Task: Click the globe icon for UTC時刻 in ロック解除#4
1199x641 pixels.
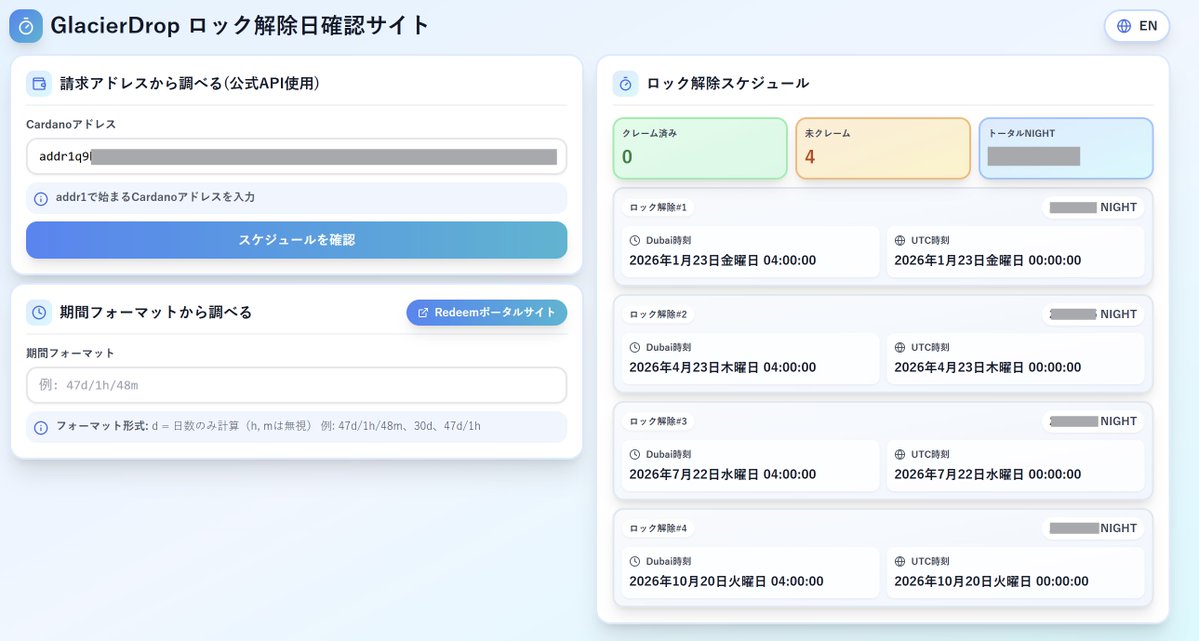Action: [x=900, y=561]
